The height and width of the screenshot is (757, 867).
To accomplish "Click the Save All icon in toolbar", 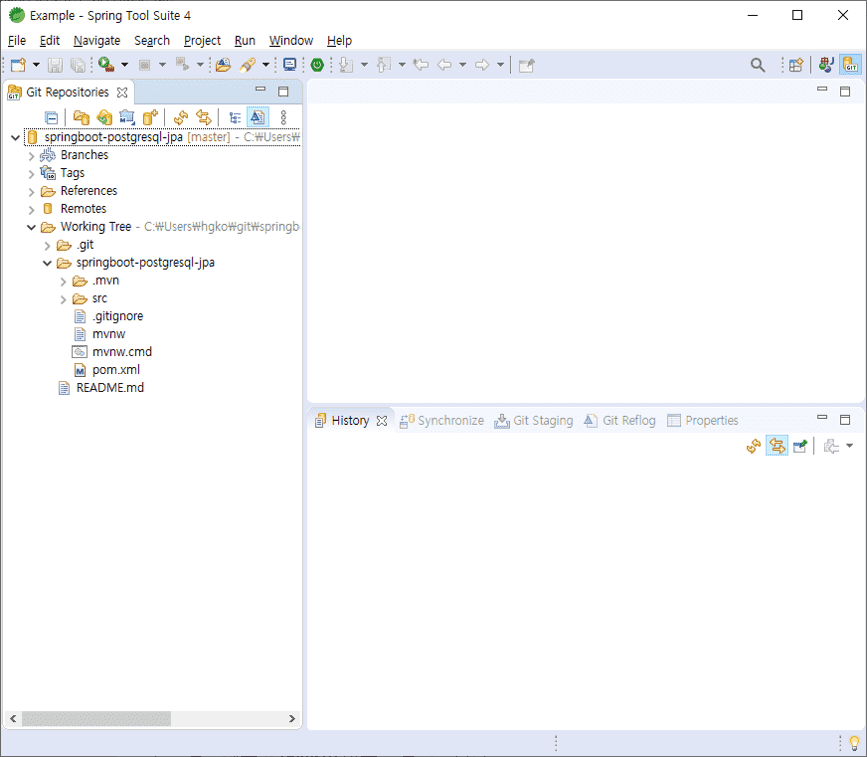I will pos(78,65).
